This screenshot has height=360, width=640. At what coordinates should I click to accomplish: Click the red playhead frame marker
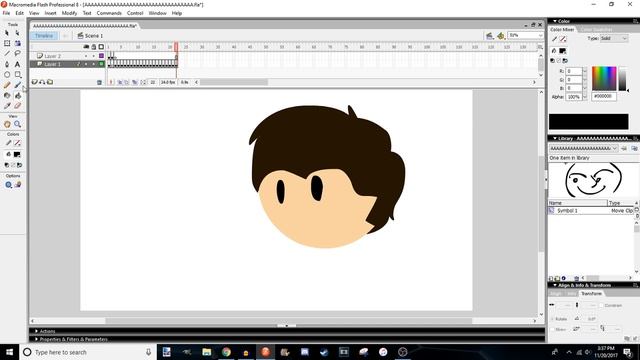tap(176, 47)
